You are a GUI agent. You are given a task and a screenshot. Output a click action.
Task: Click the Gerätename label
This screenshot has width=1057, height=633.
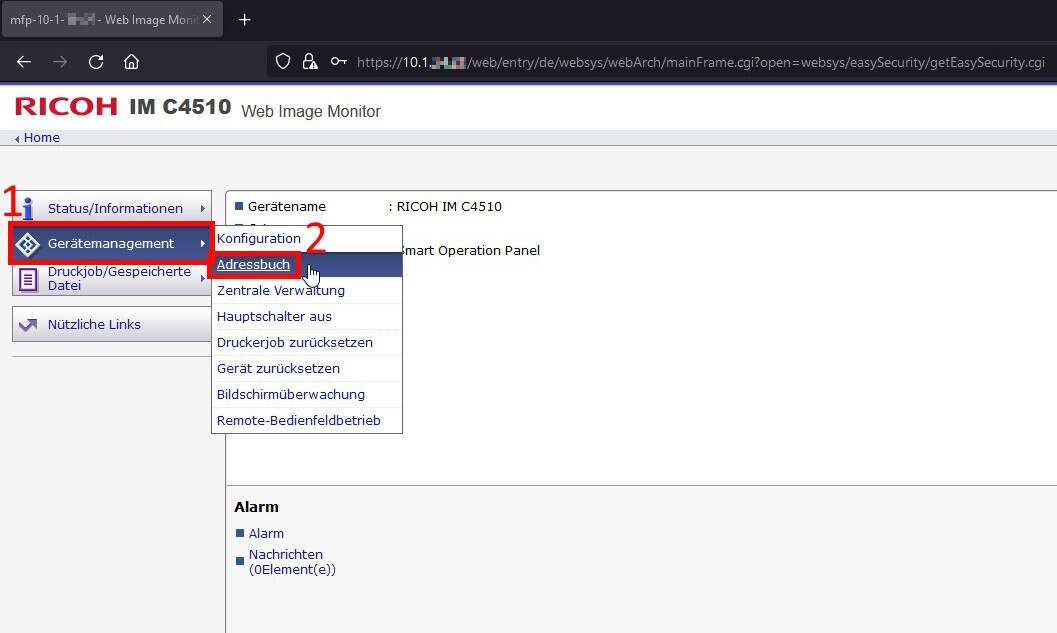pyautogui.click(x=286, y=206)
